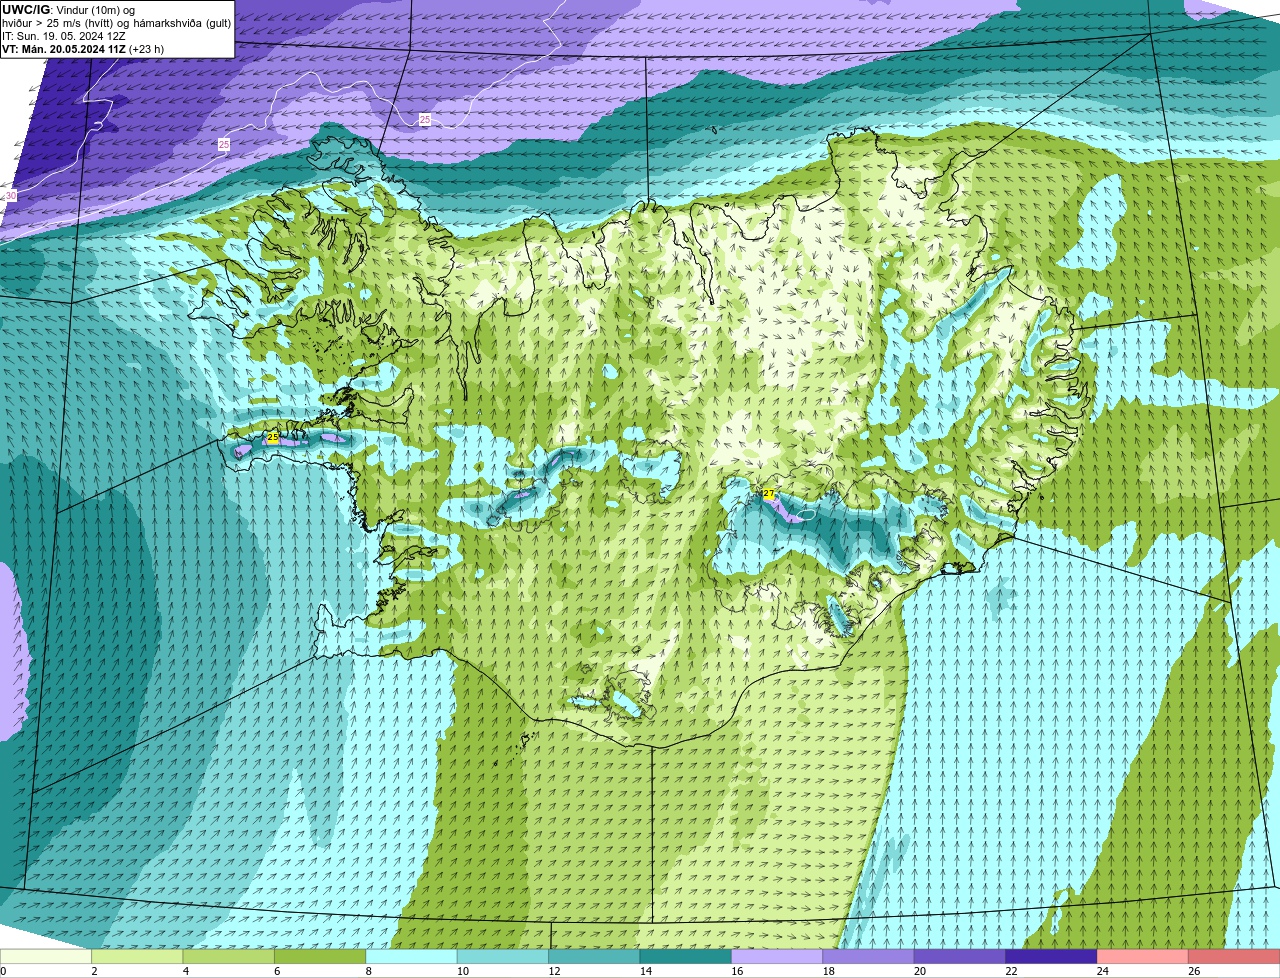Click legend scale value 16
This screenshot has width=1280, height=978.
(737, 971)
